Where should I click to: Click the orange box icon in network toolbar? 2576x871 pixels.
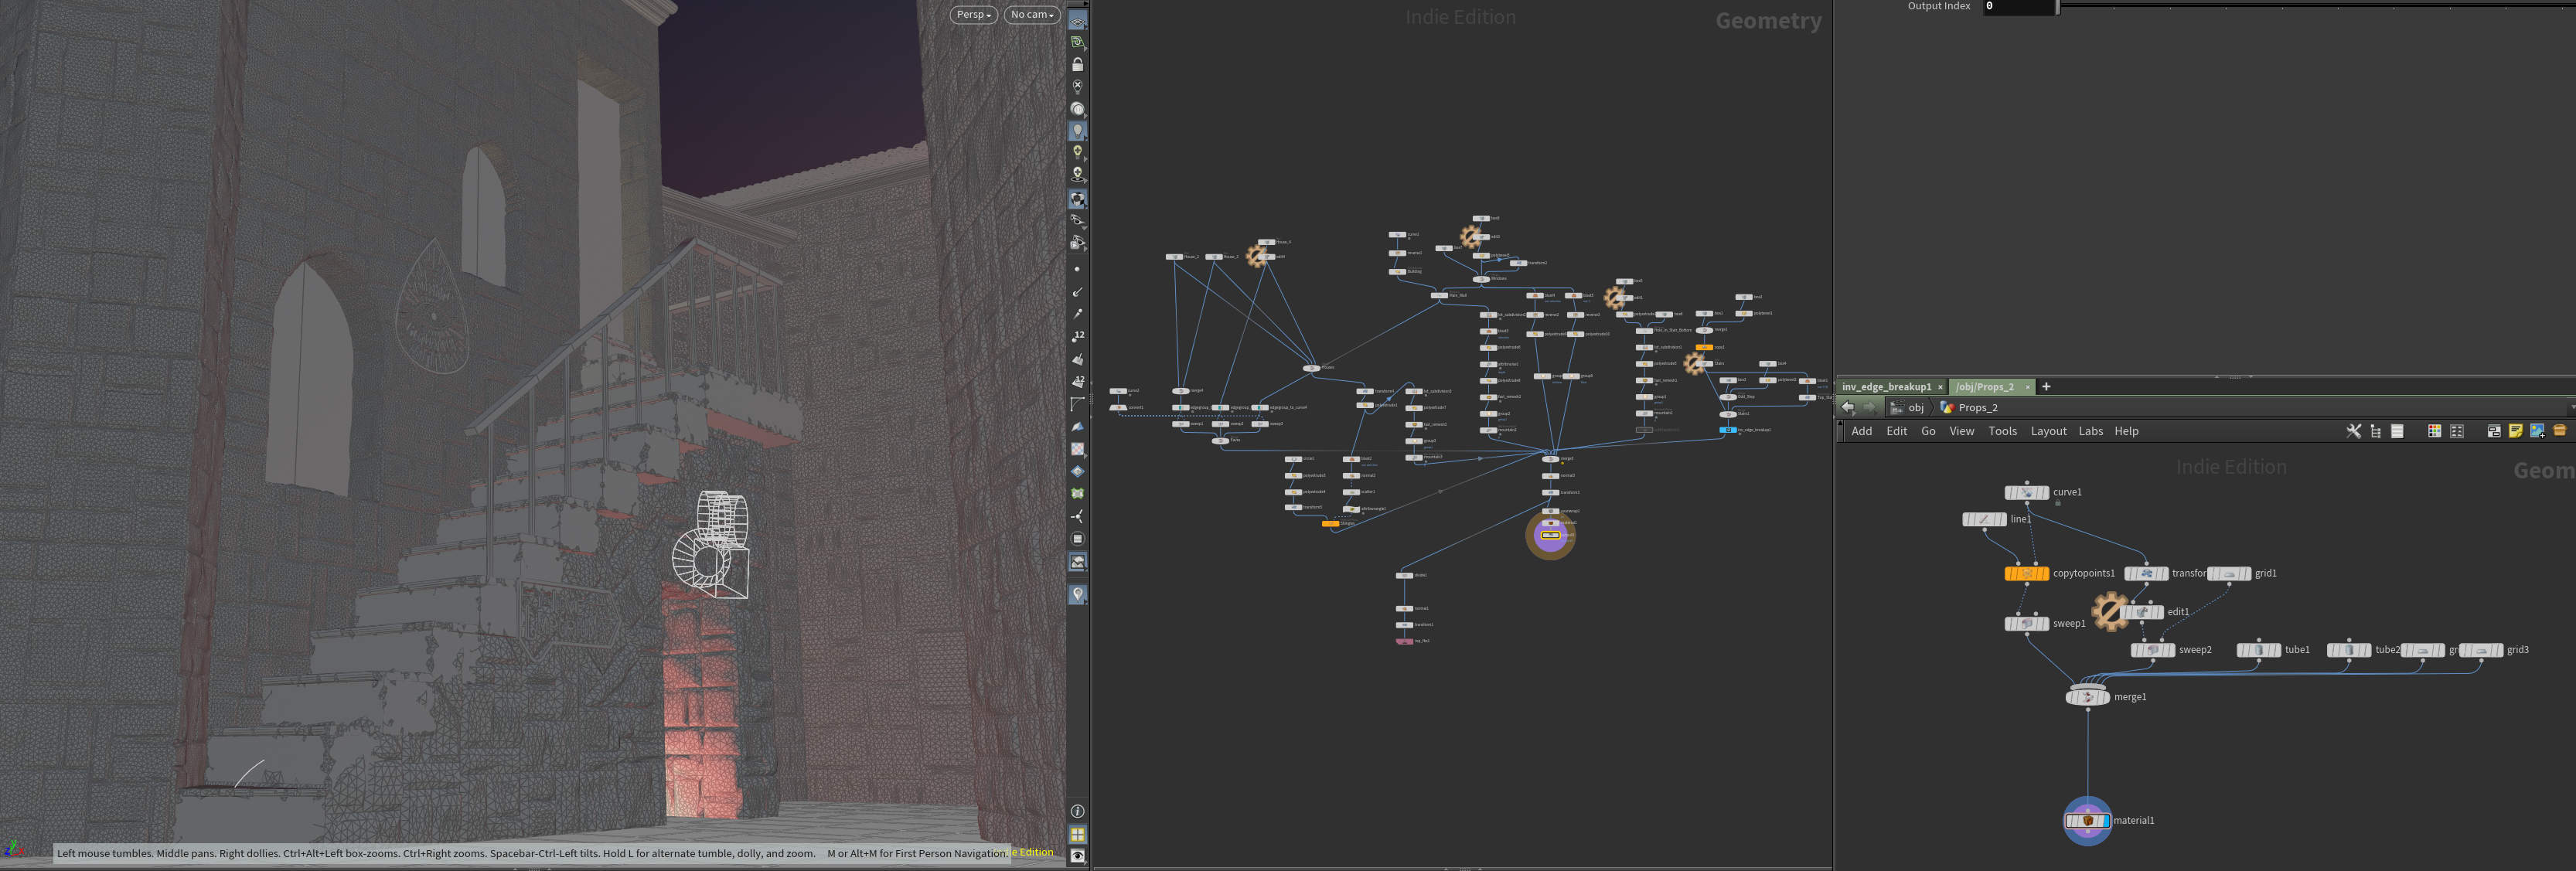coord(2559,431)
